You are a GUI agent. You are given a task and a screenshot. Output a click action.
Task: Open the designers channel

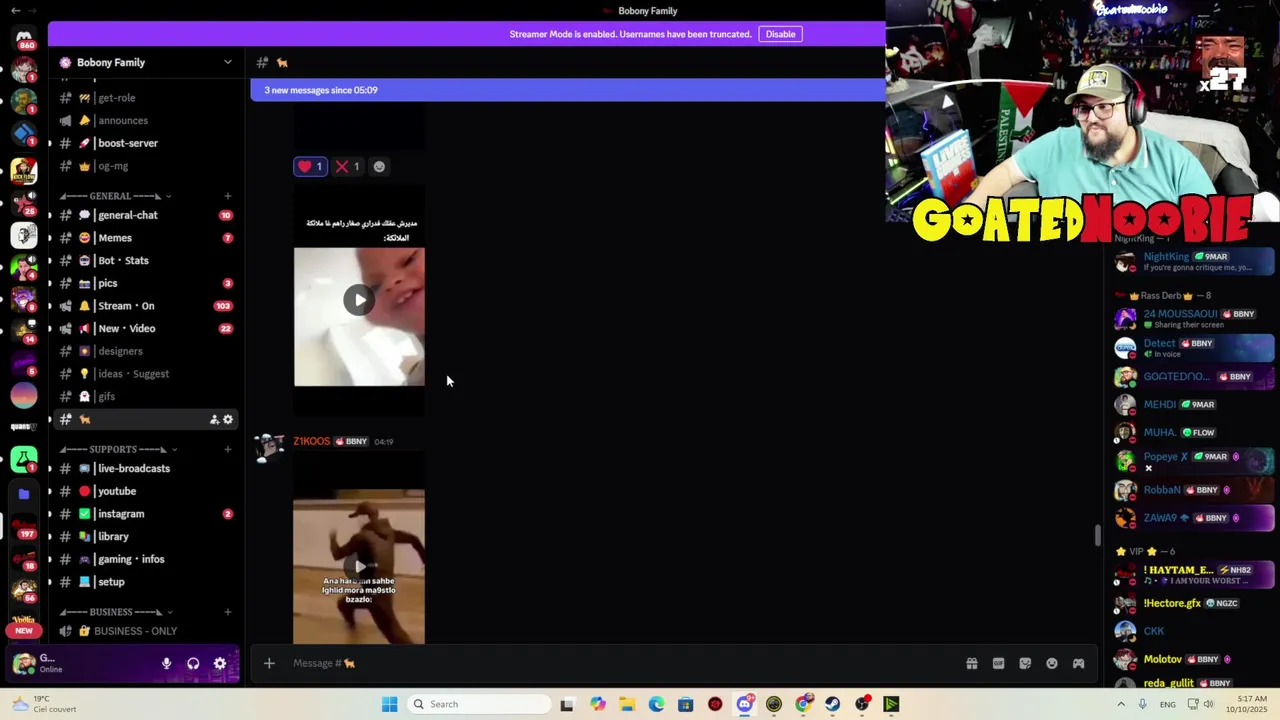(146, 351)
